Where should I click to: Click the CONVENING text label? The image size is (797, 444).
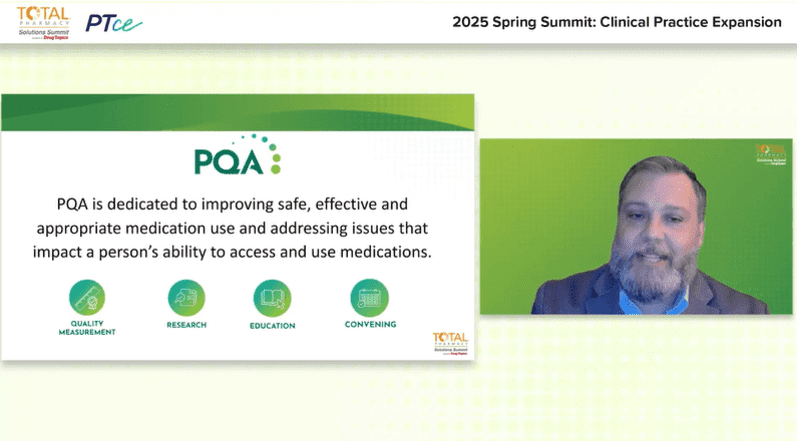click(370, 324)
